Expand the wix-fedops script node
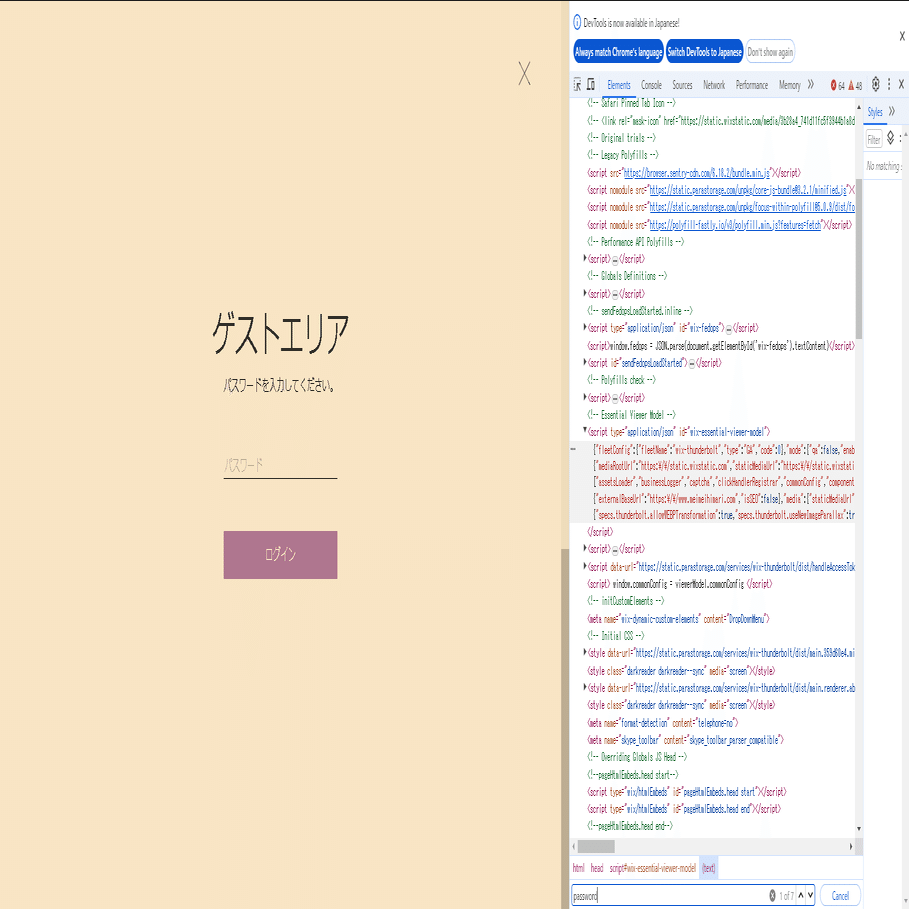This screenshot has width=909, height=909. [585, 327]
